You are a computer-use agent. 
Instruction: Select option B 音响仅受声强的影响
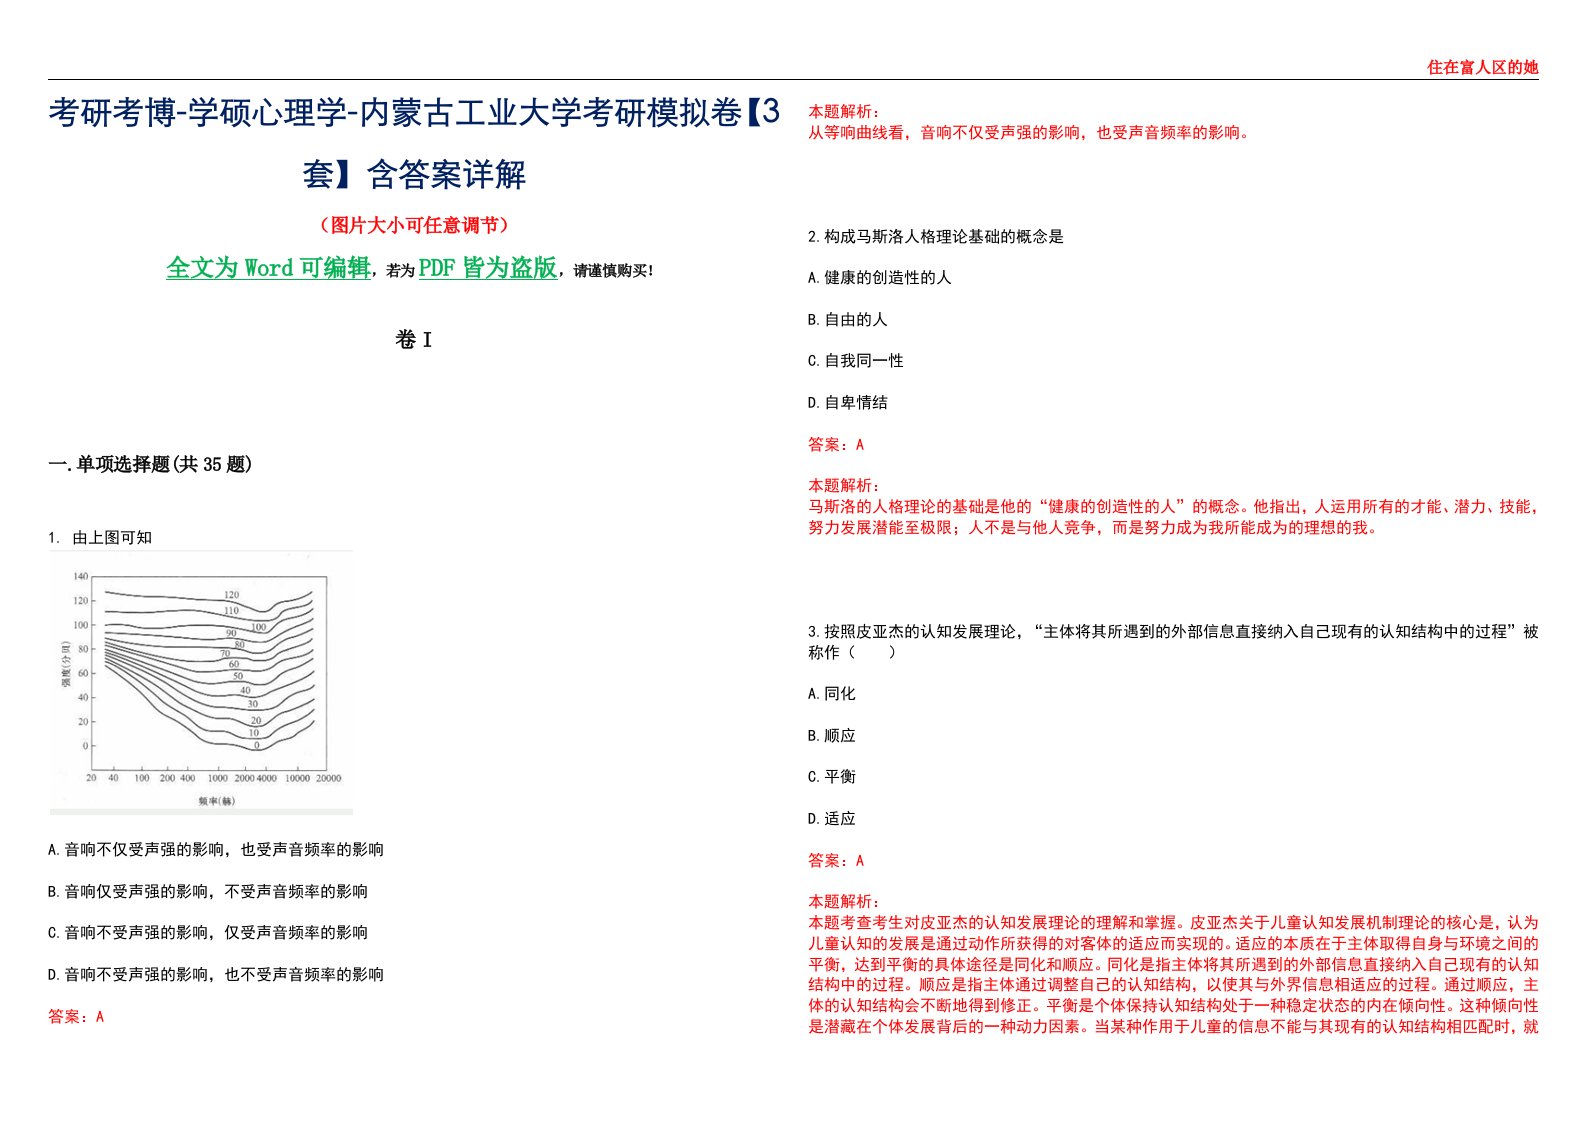pyautogui.click(x=207, y=892)
